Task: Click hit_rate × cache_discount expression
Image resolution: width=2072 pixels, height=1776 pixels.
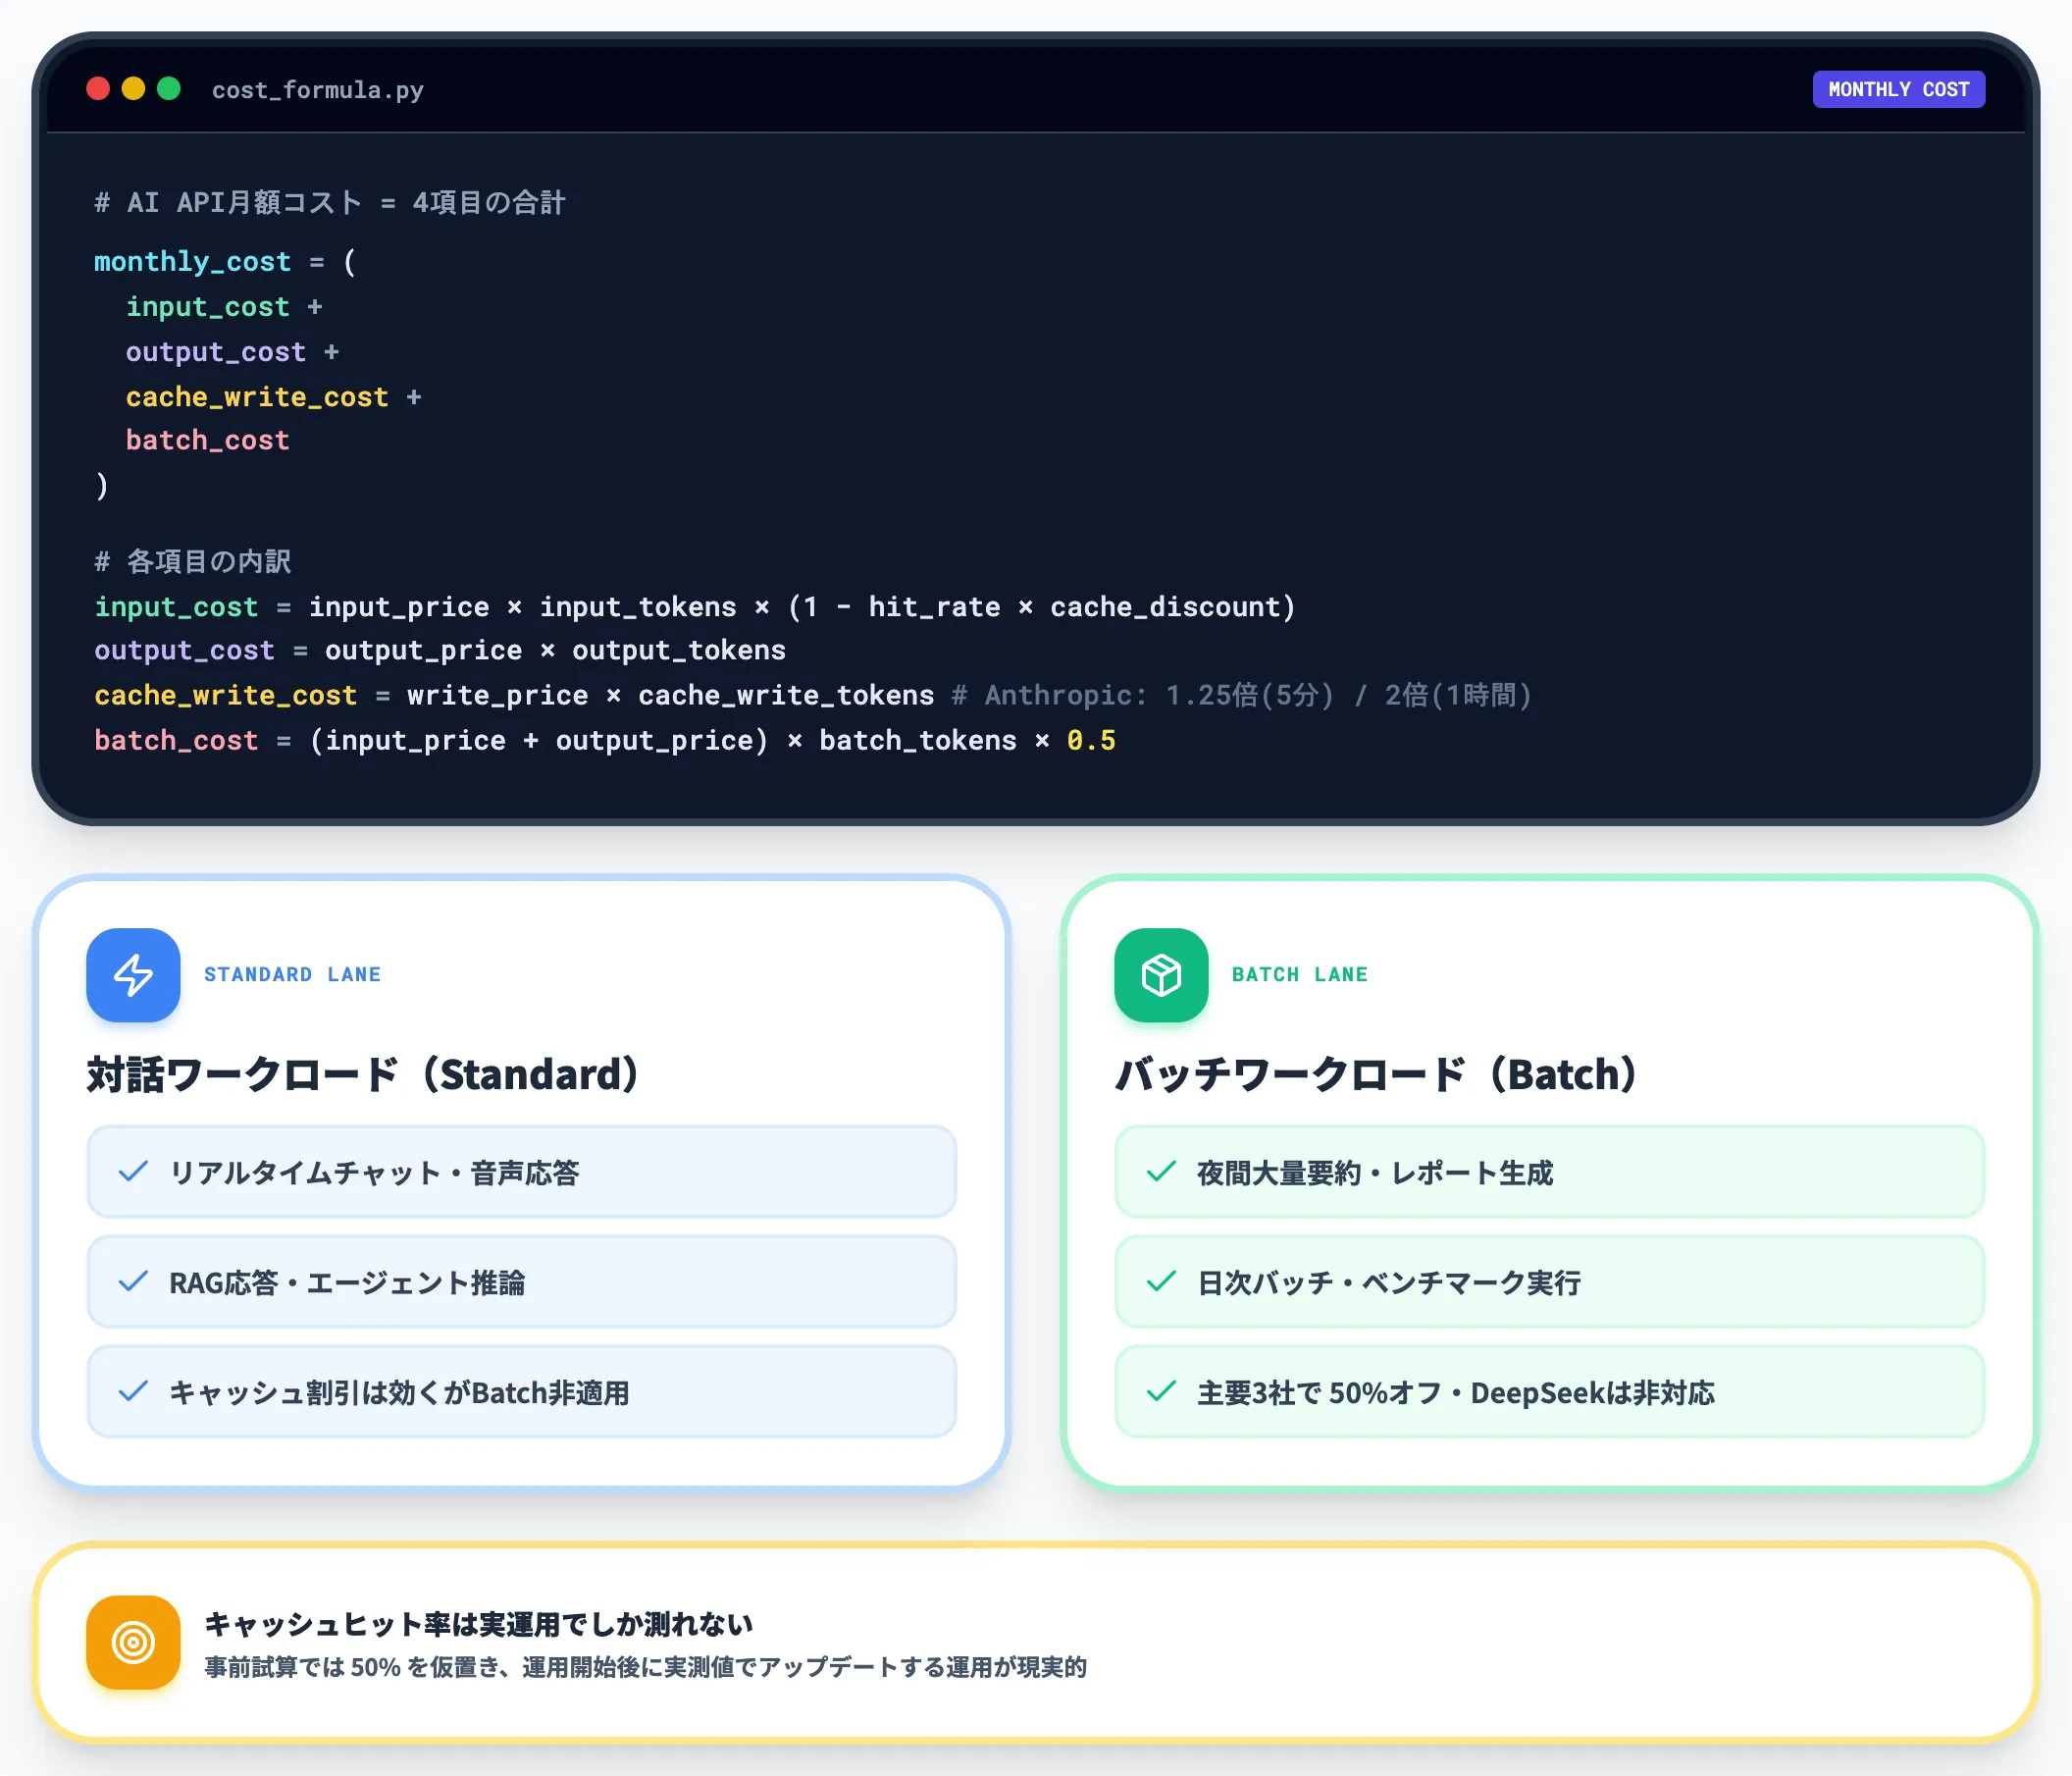Action: click(x=1075, y=607)
